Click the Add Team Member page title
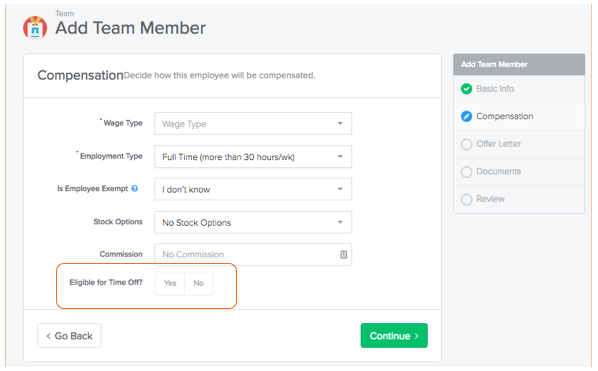Viewport: 598px width, 371px height. point(130,28)
